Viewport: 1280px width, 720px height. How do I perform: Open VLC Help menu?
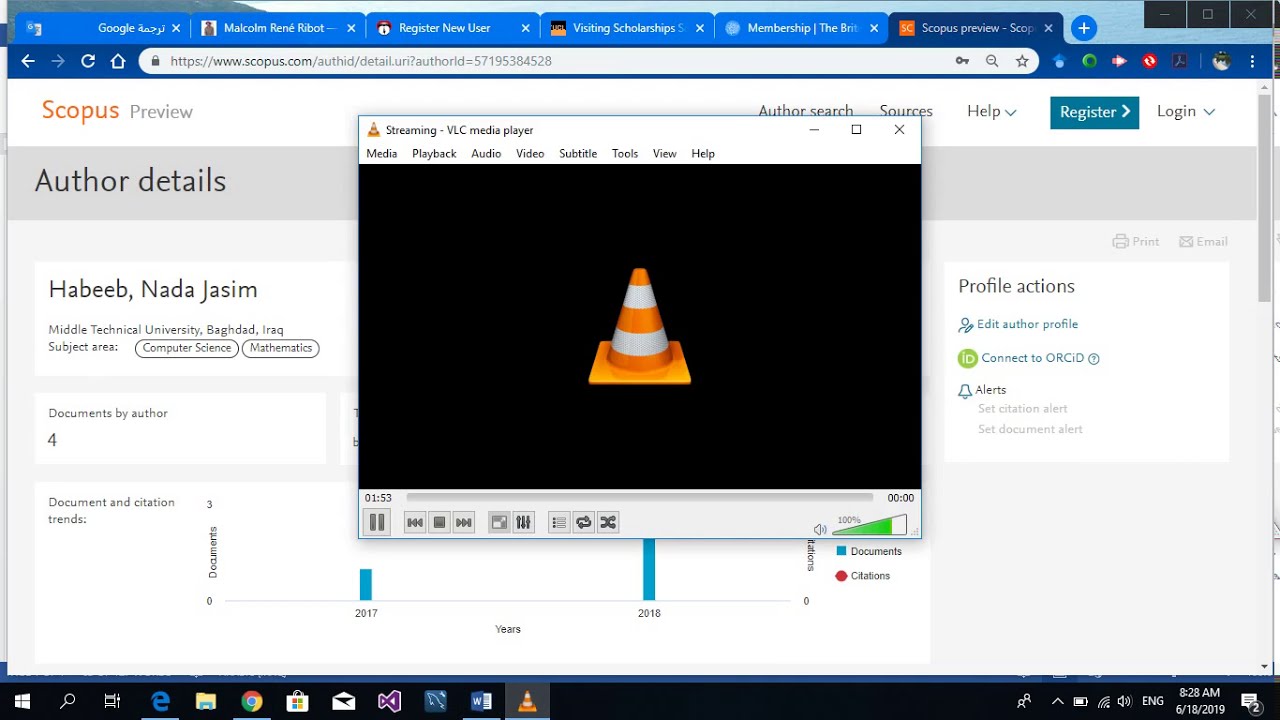(x=703, y=153)
